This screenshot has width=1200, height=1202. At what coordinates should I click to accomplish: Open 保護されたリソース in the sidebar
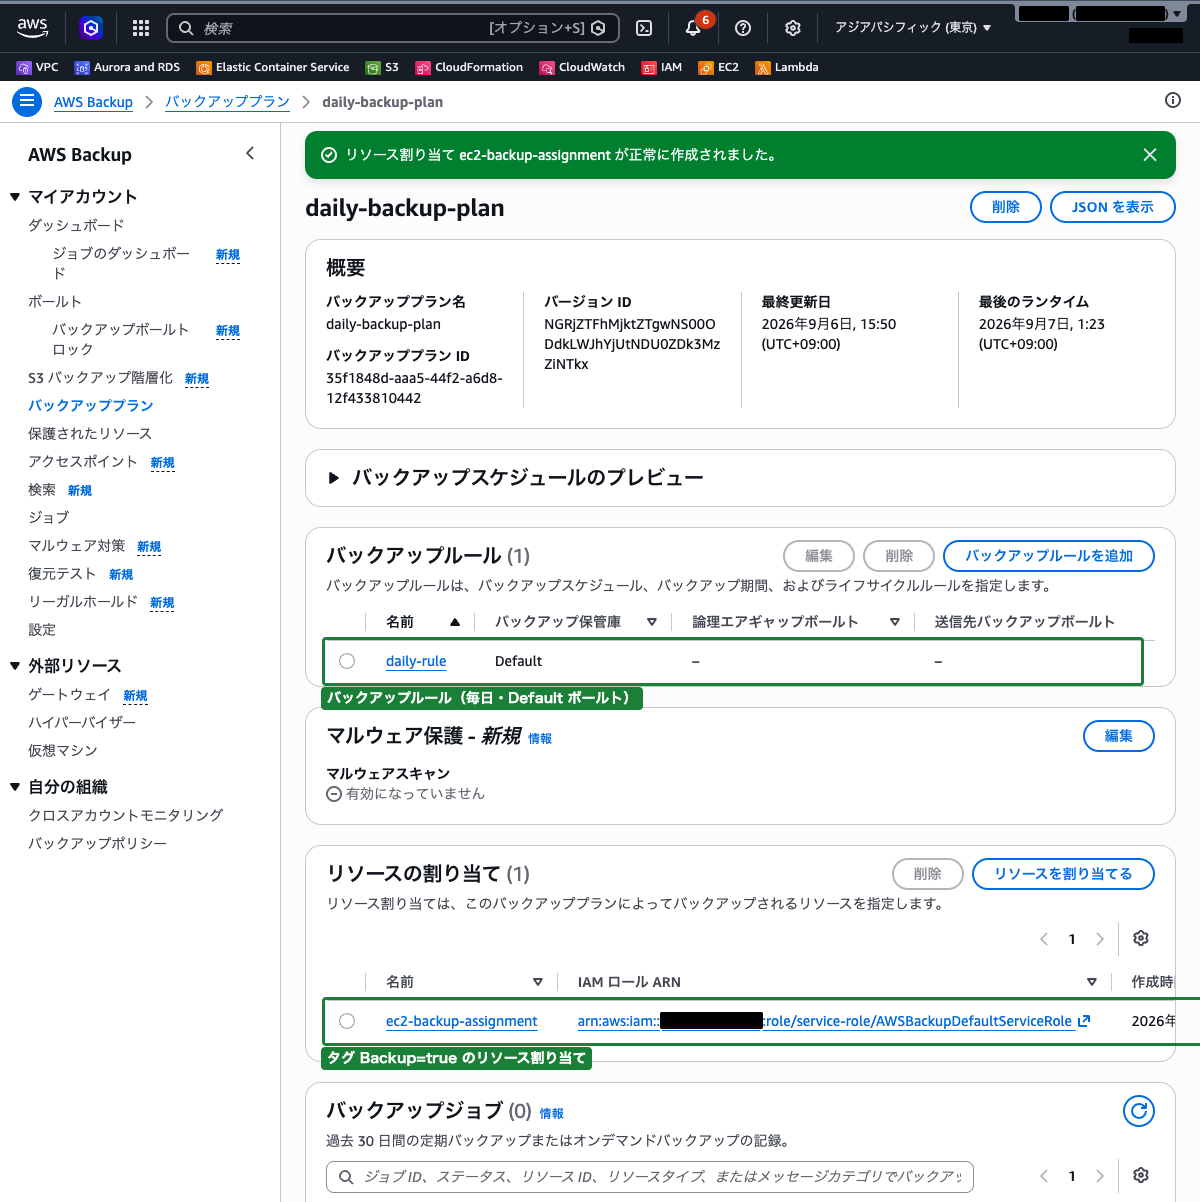tap(90, 433)
